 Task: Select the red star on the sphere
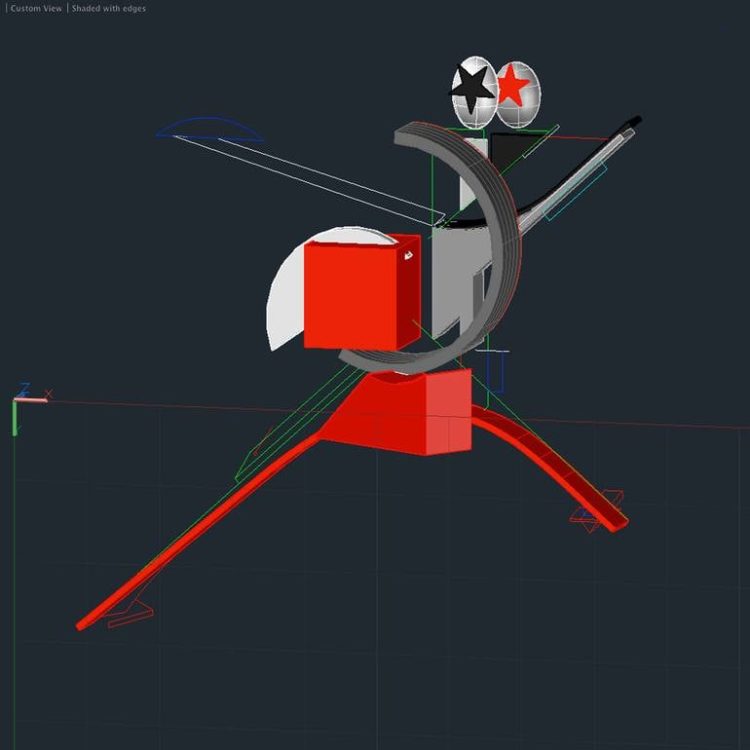(513, 88)
